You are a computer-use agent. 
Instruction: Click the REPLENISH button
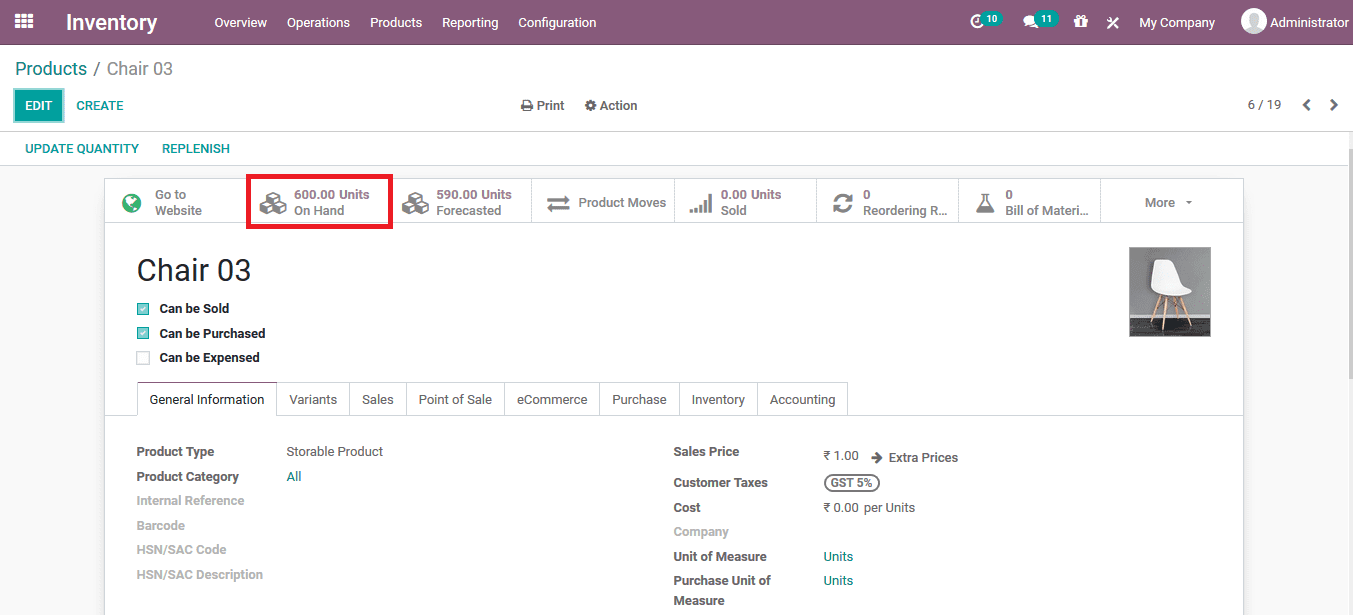[x=195, y=148]
